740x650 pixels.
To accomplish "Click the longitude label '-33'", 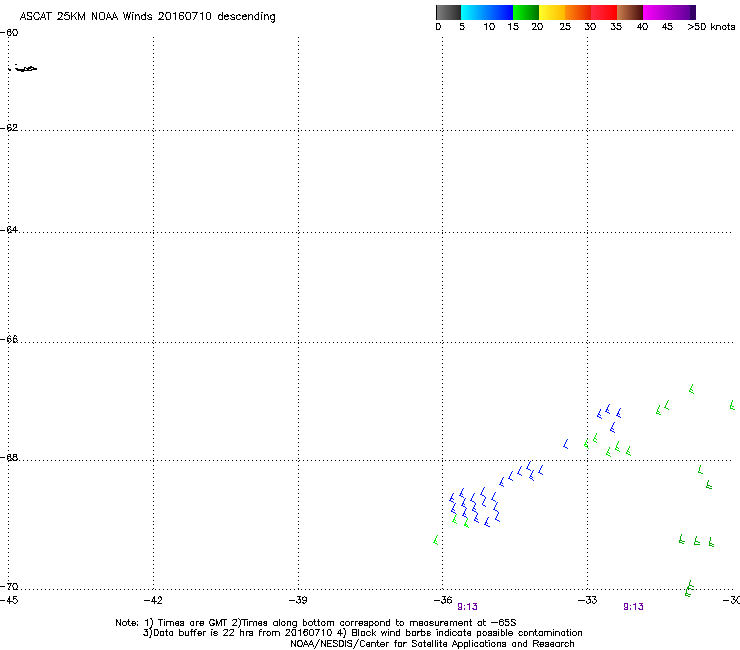I will [588, 600].
